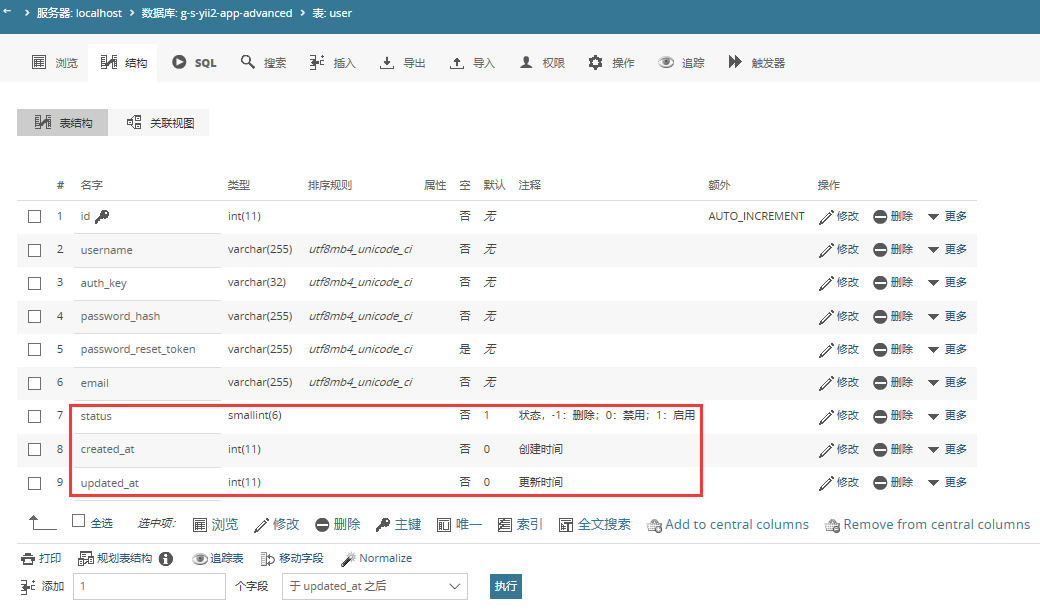The height and width of the screenshot is (615, 1040).
Task: Click the 追踪表 eye icon
Action: [200, 559]
